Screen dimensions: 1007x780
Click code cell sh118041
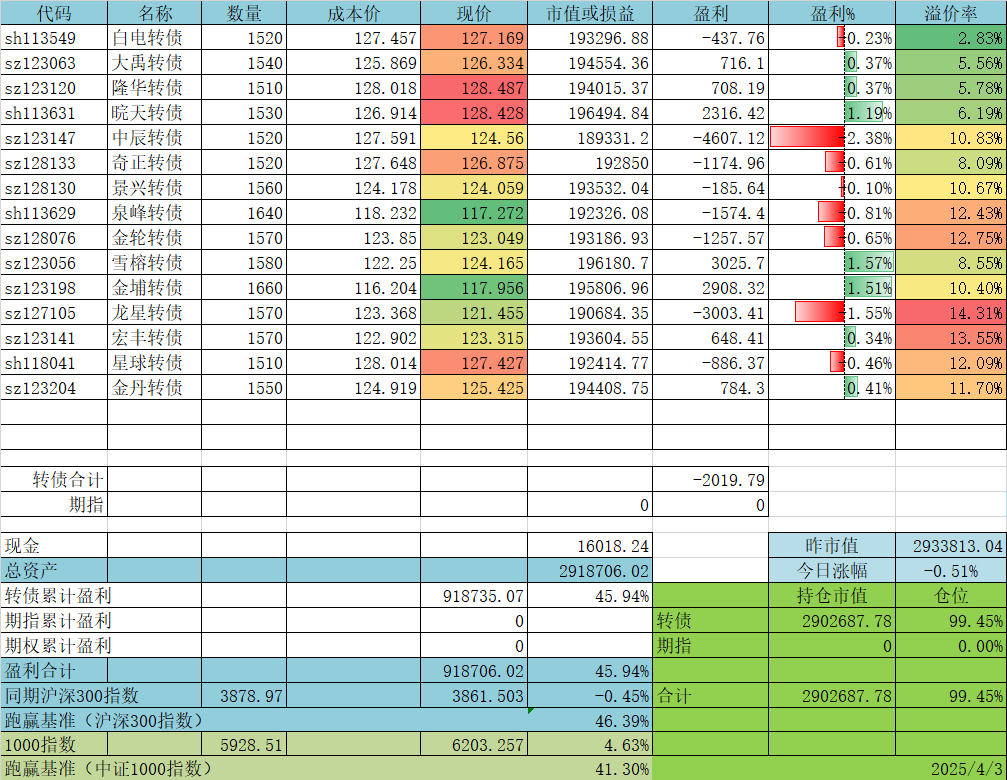[x=54, y=363]
